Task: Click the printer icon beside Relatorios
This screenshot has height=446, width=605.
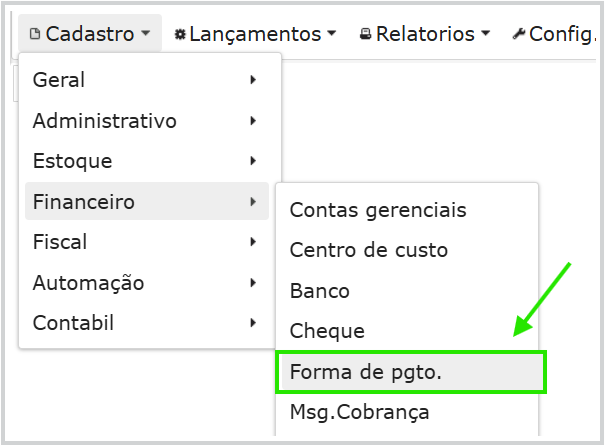Action: click(x=366, y=35)
